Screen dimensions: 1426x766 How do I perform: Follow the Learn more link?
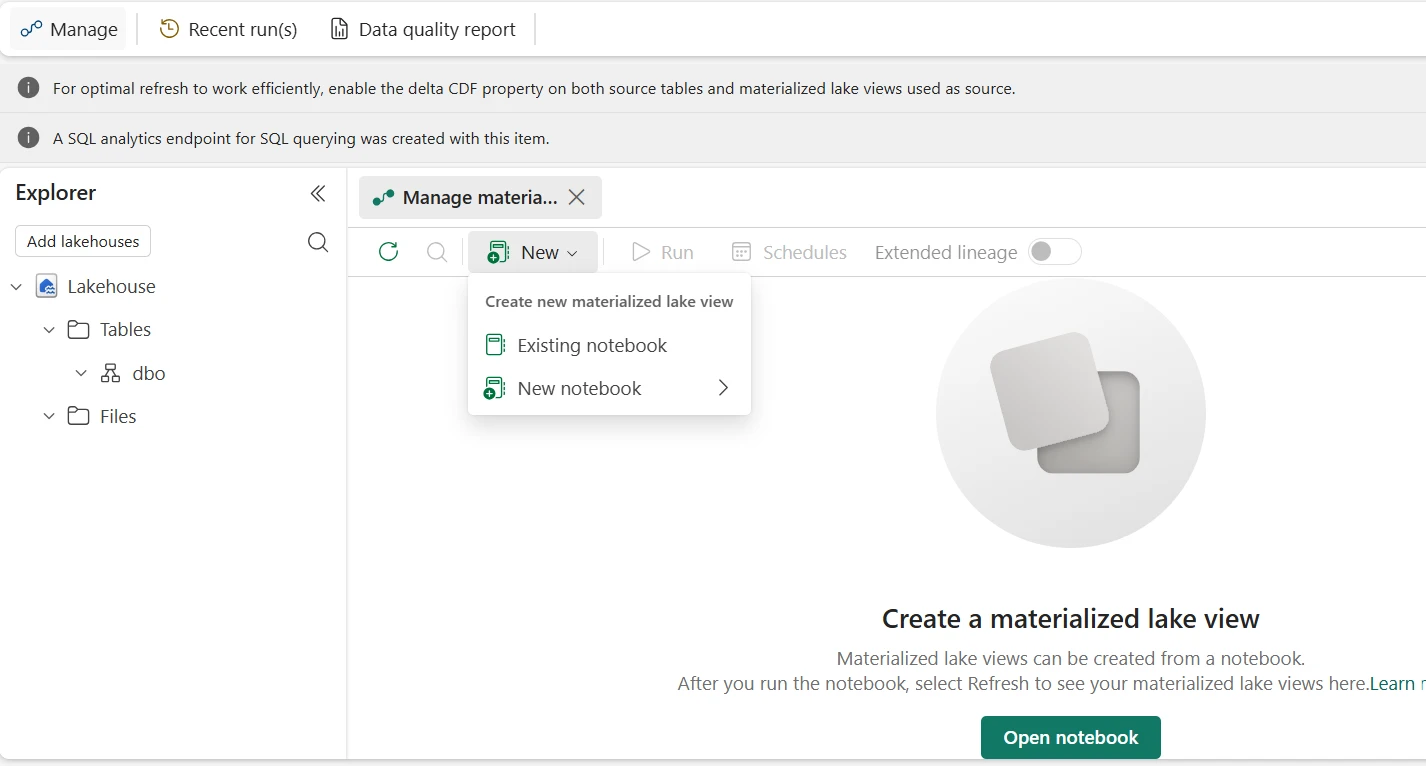coord(1398,684)
